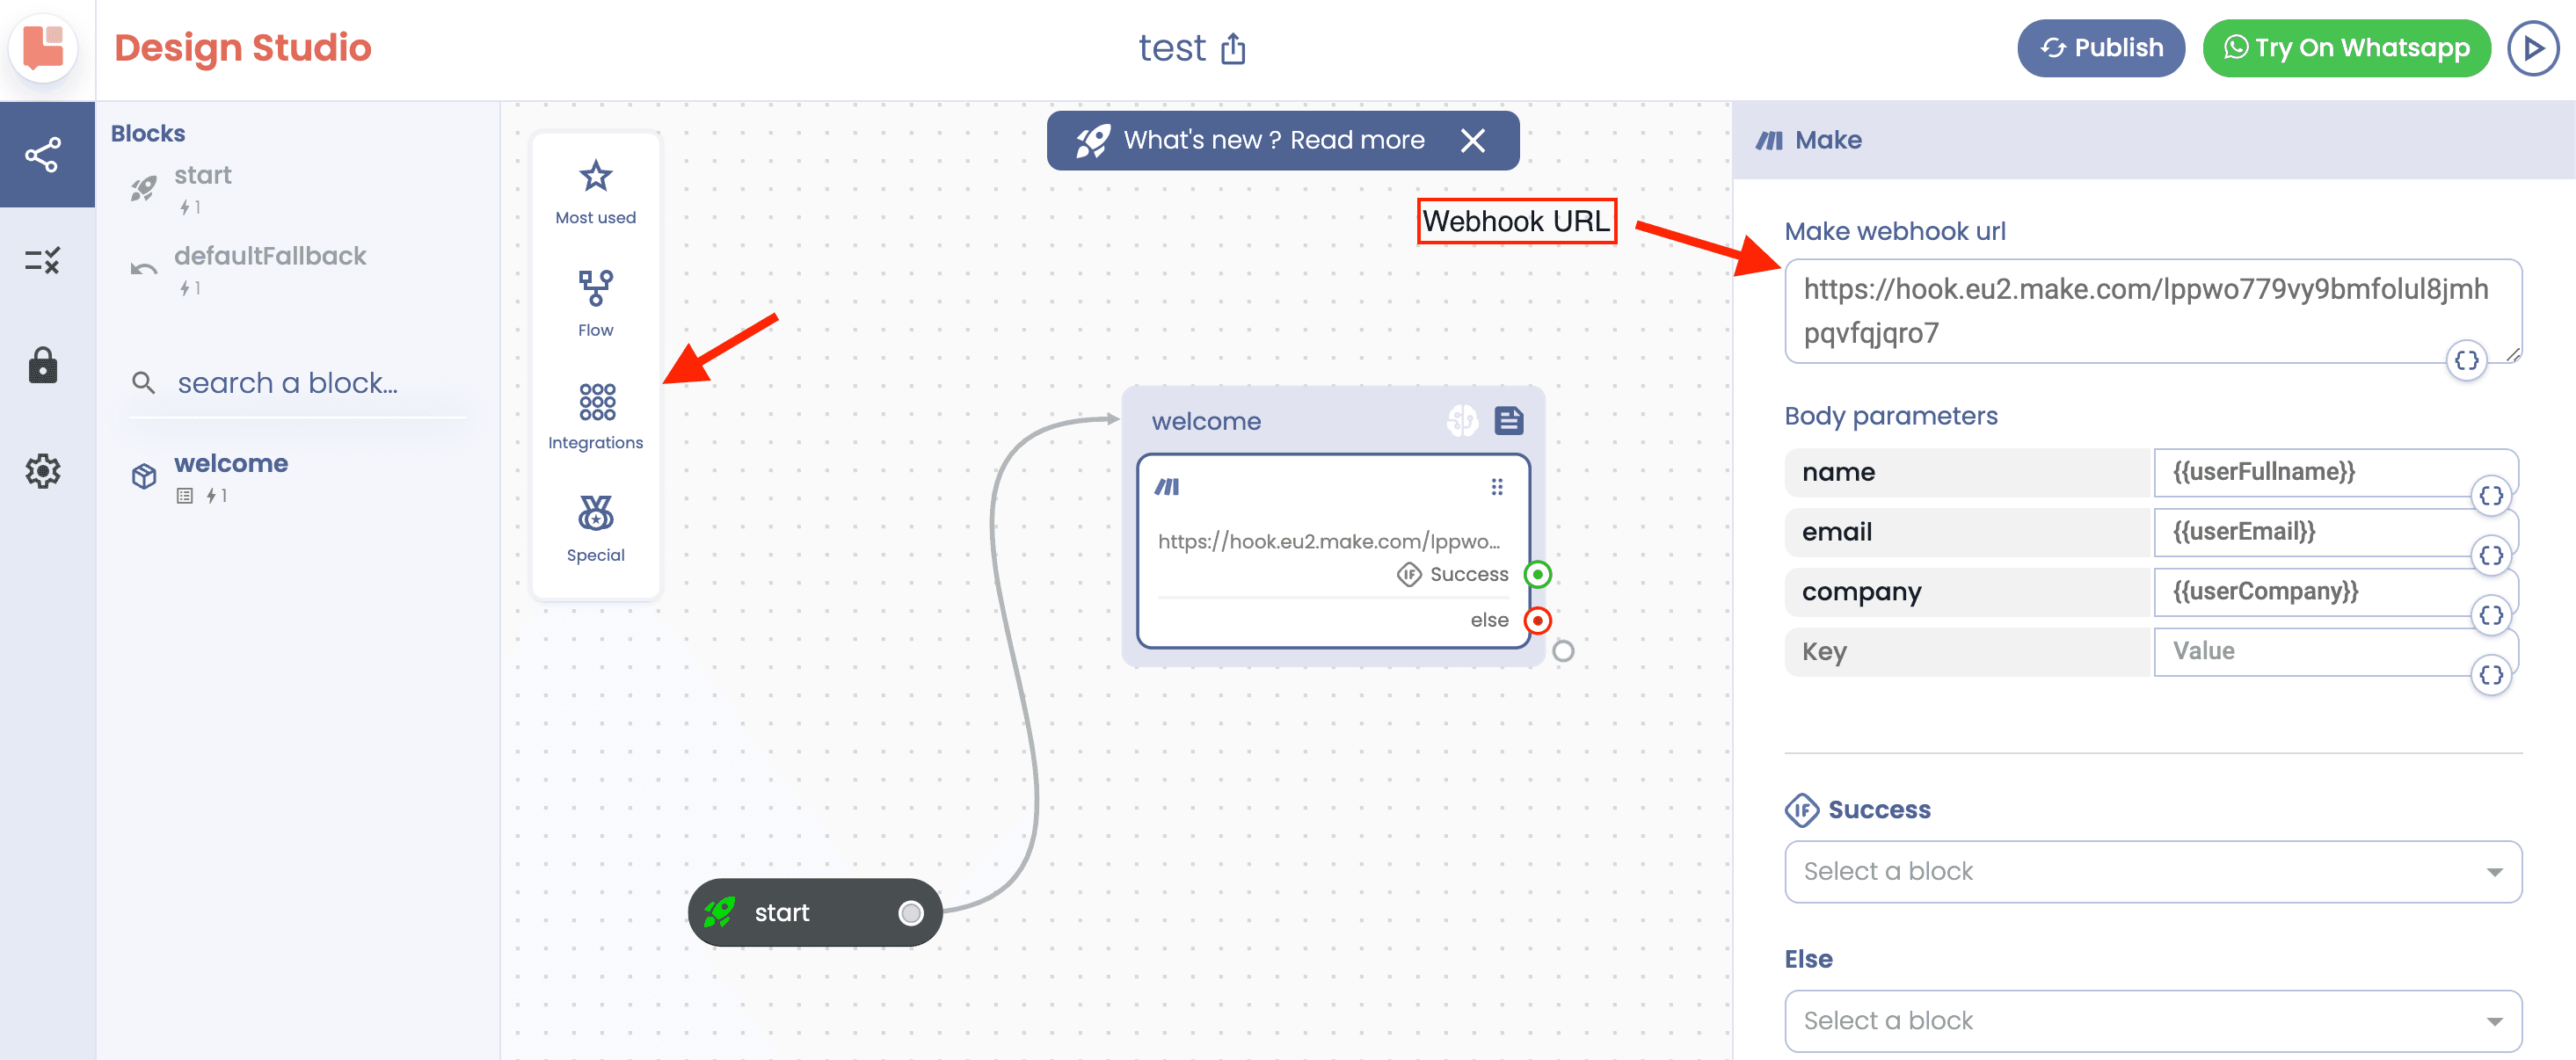Insert variable for company parameter value
The width and height of the screenshot is (2576, 1060).
point(2490,615)
